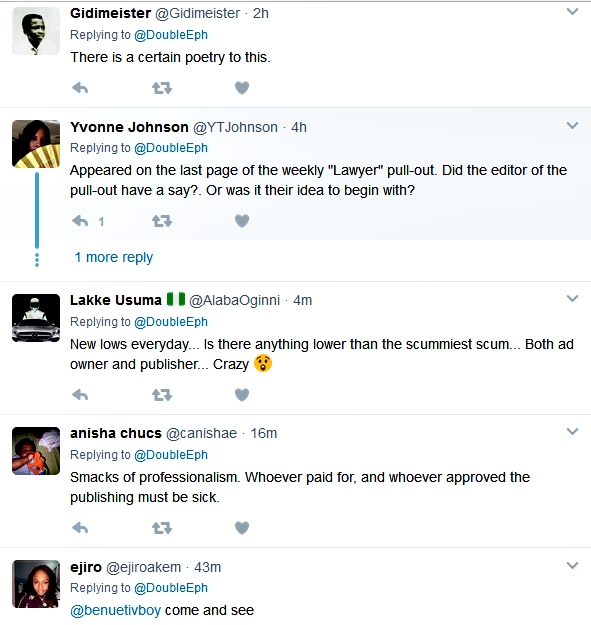Retweet anisha chucs' tweet

[162, 528]
